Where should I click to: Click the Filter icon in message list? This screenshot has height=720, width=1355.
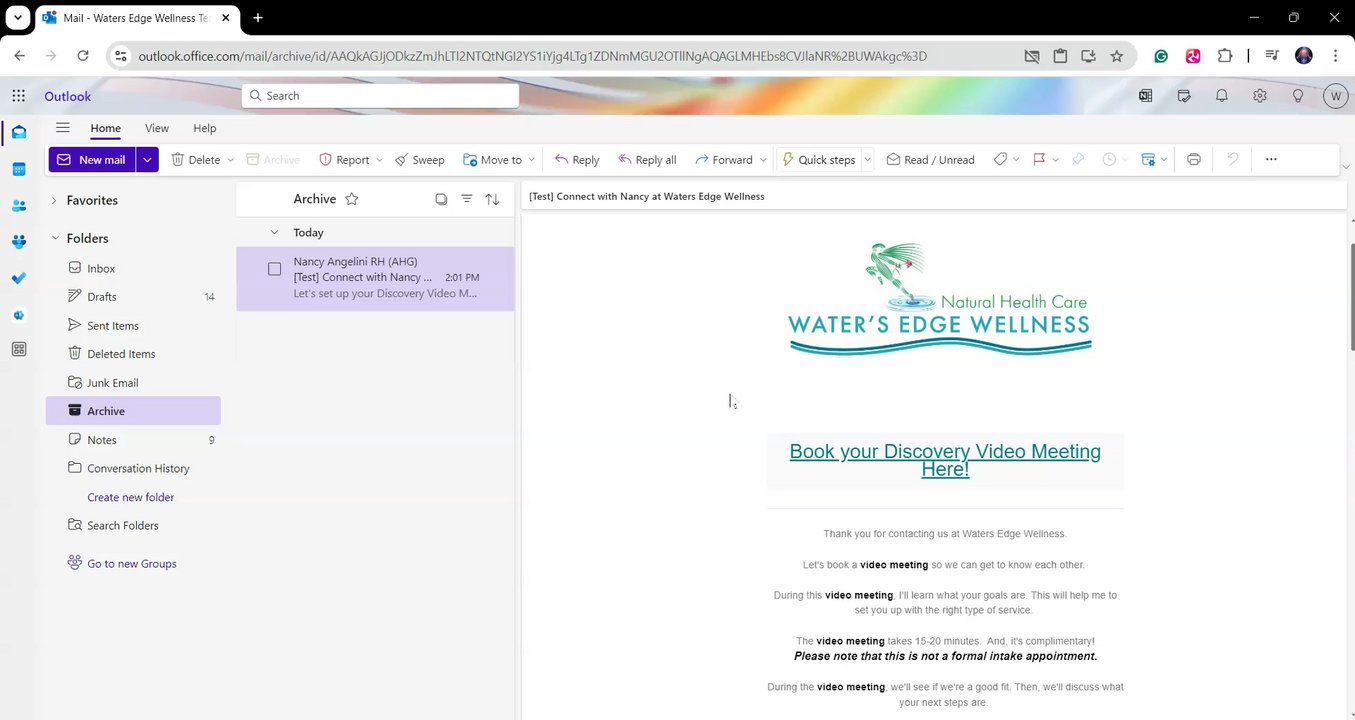pyautogui.click(x=466, y=199)
